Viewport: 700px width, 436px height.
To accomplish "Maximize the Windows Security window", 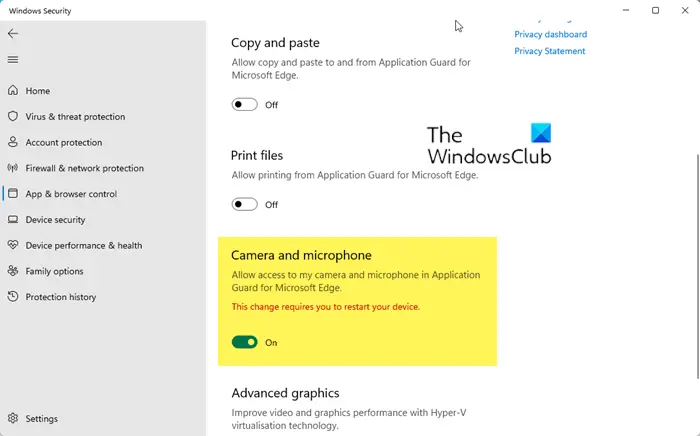I will tap(655, 10).
